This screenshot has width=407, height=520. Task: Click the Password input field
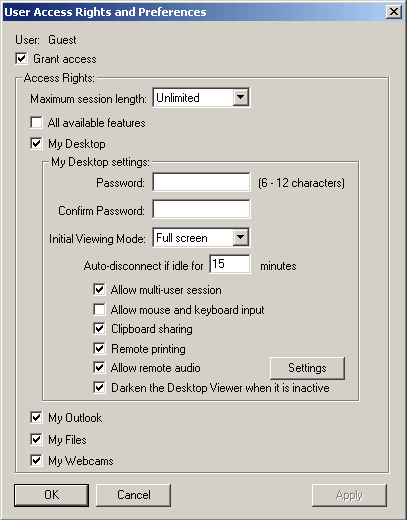pyautogui.click(x=201, y=182)
